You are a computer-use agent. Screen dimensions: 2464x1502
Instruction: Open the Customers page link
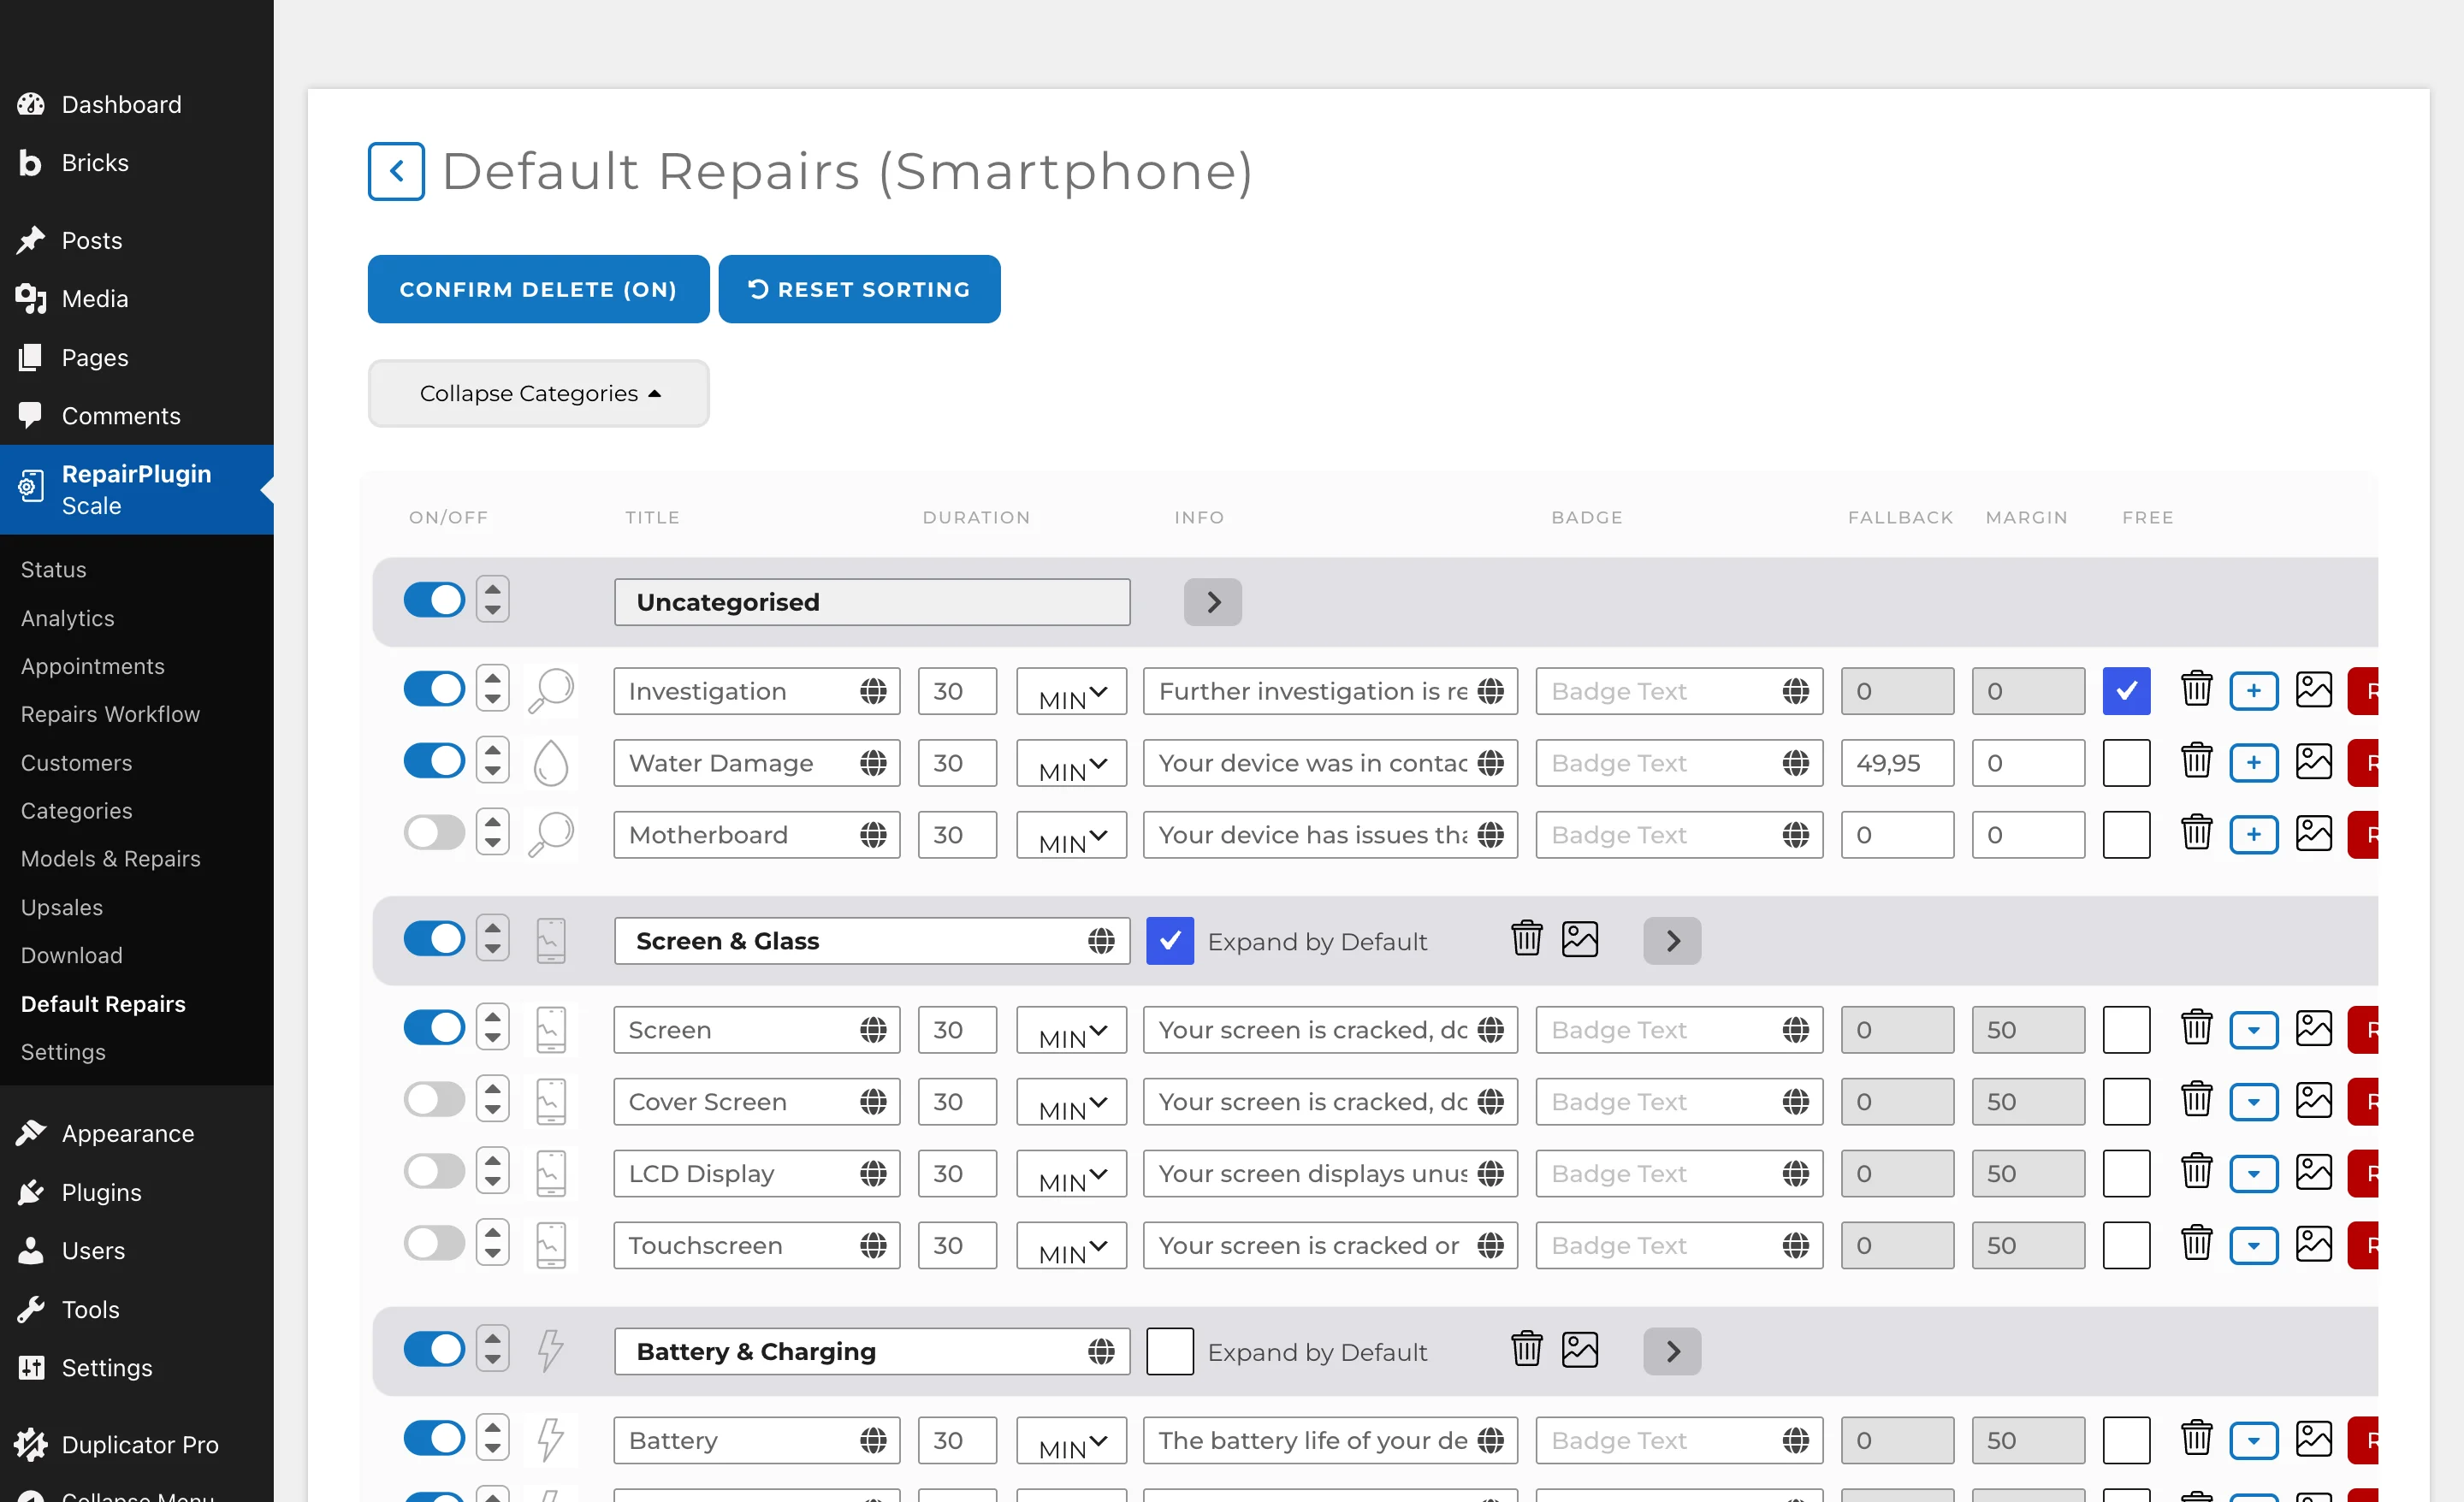[x=76, y=763]
